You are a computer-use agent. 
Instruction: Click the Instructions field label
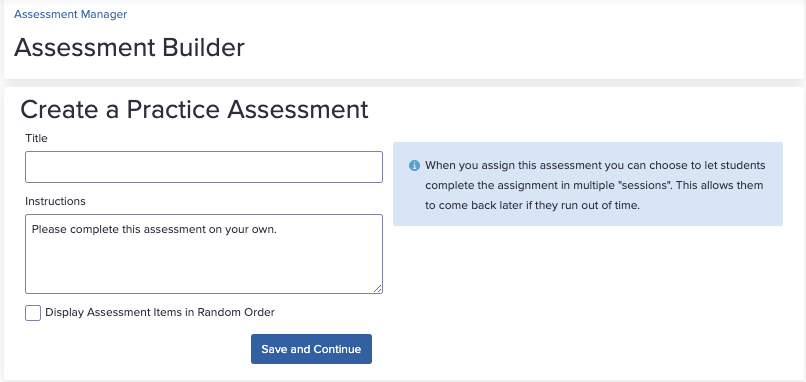[x=55, y=201]
